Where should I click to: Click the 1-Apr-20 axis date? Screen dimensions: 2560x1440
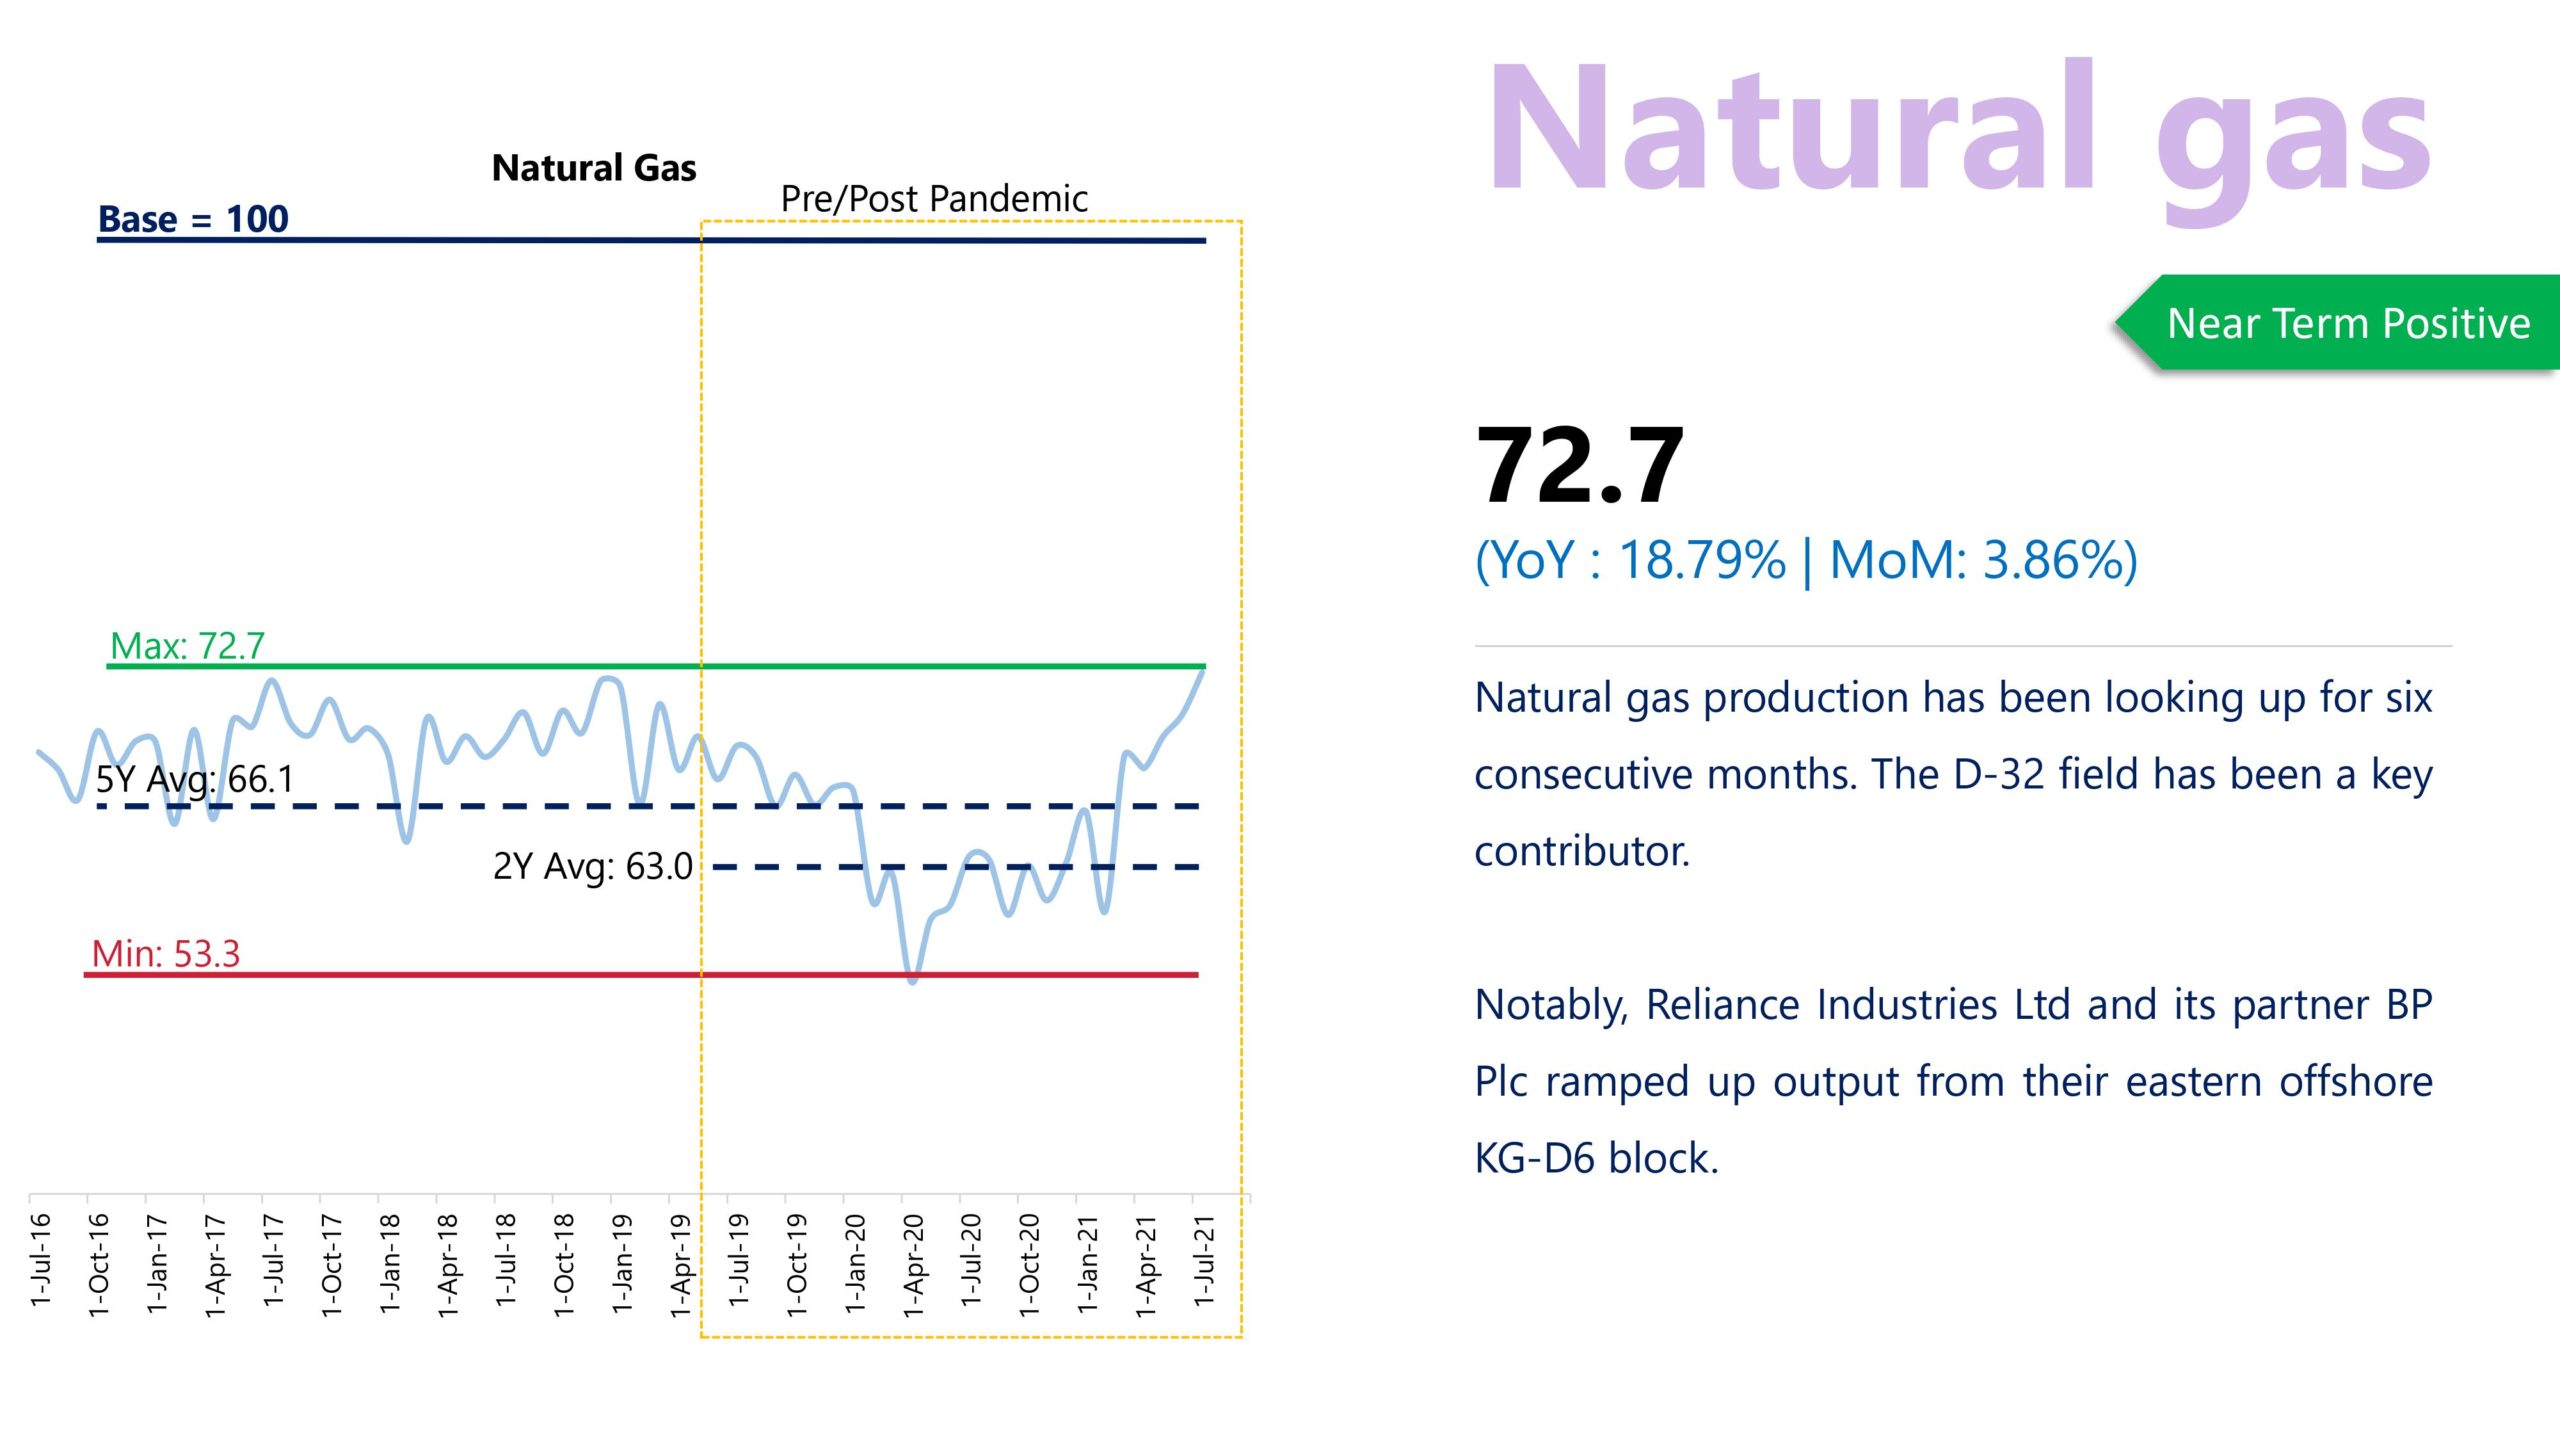click(x=913, y=1264)
